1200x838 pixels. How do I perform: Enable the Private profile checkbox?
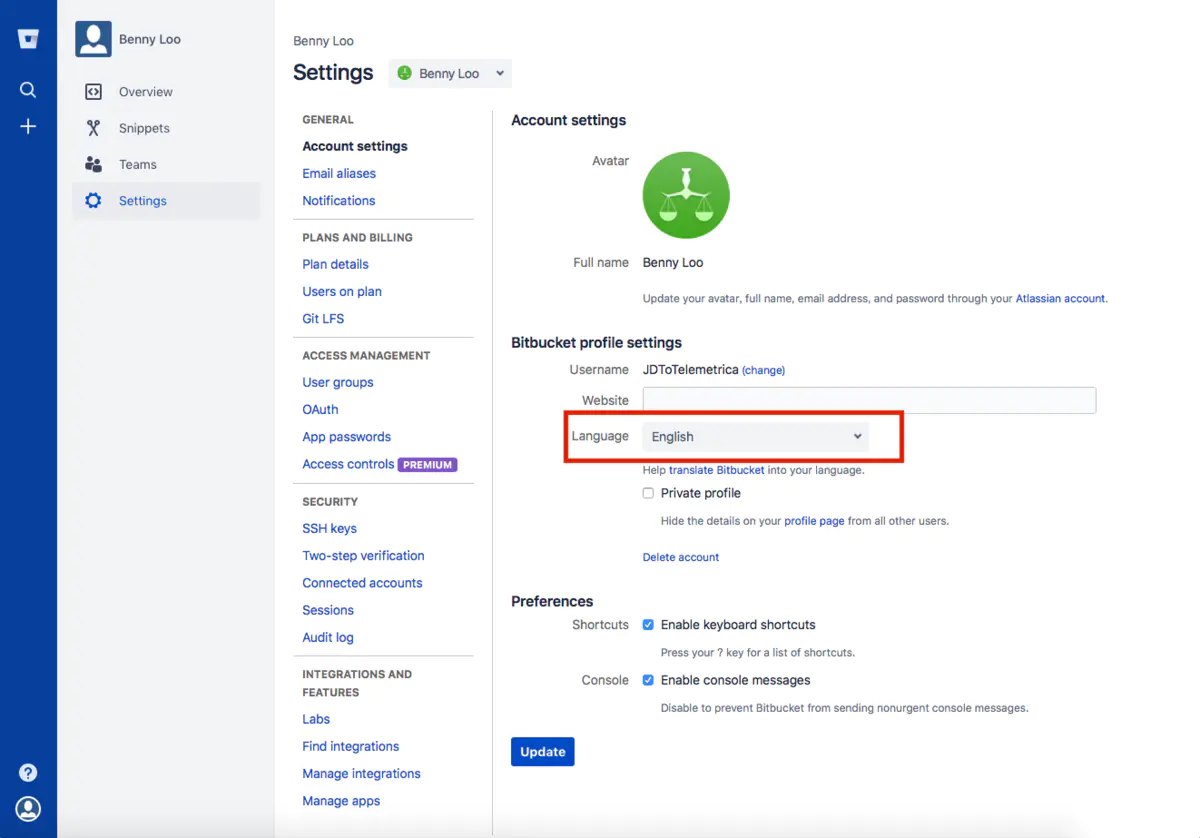pyautogui.click(x=648, y=492)
